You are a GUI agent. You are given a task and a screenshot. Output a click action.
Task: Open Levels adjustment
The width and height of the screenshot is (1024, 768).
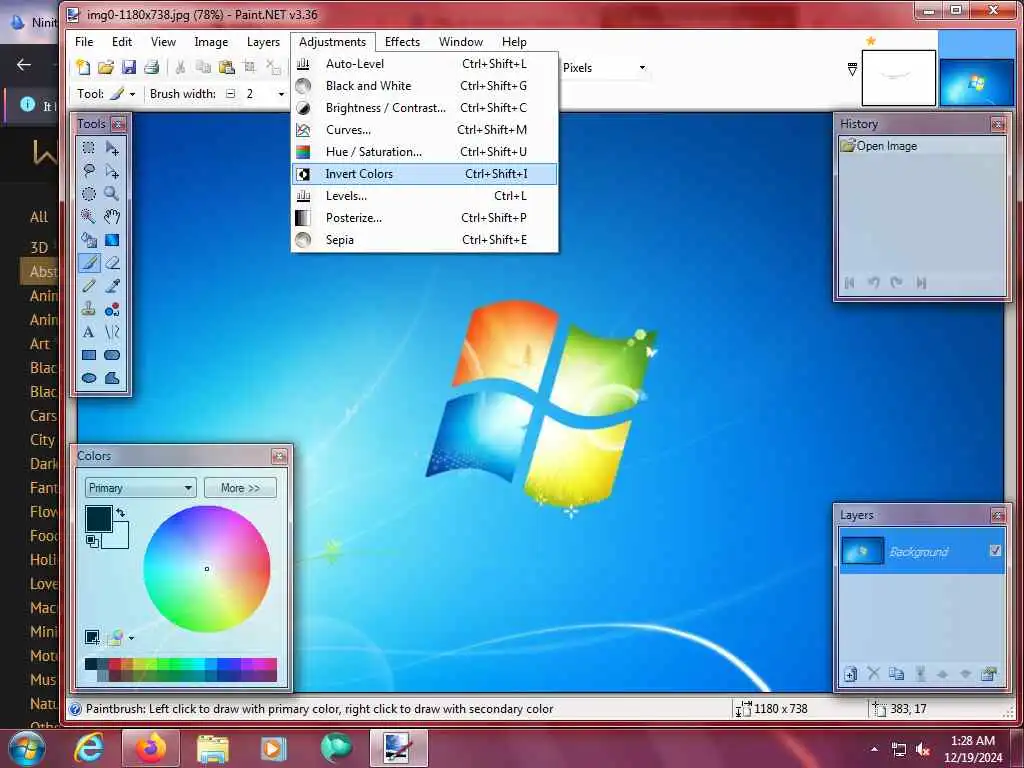click(424, 196)
